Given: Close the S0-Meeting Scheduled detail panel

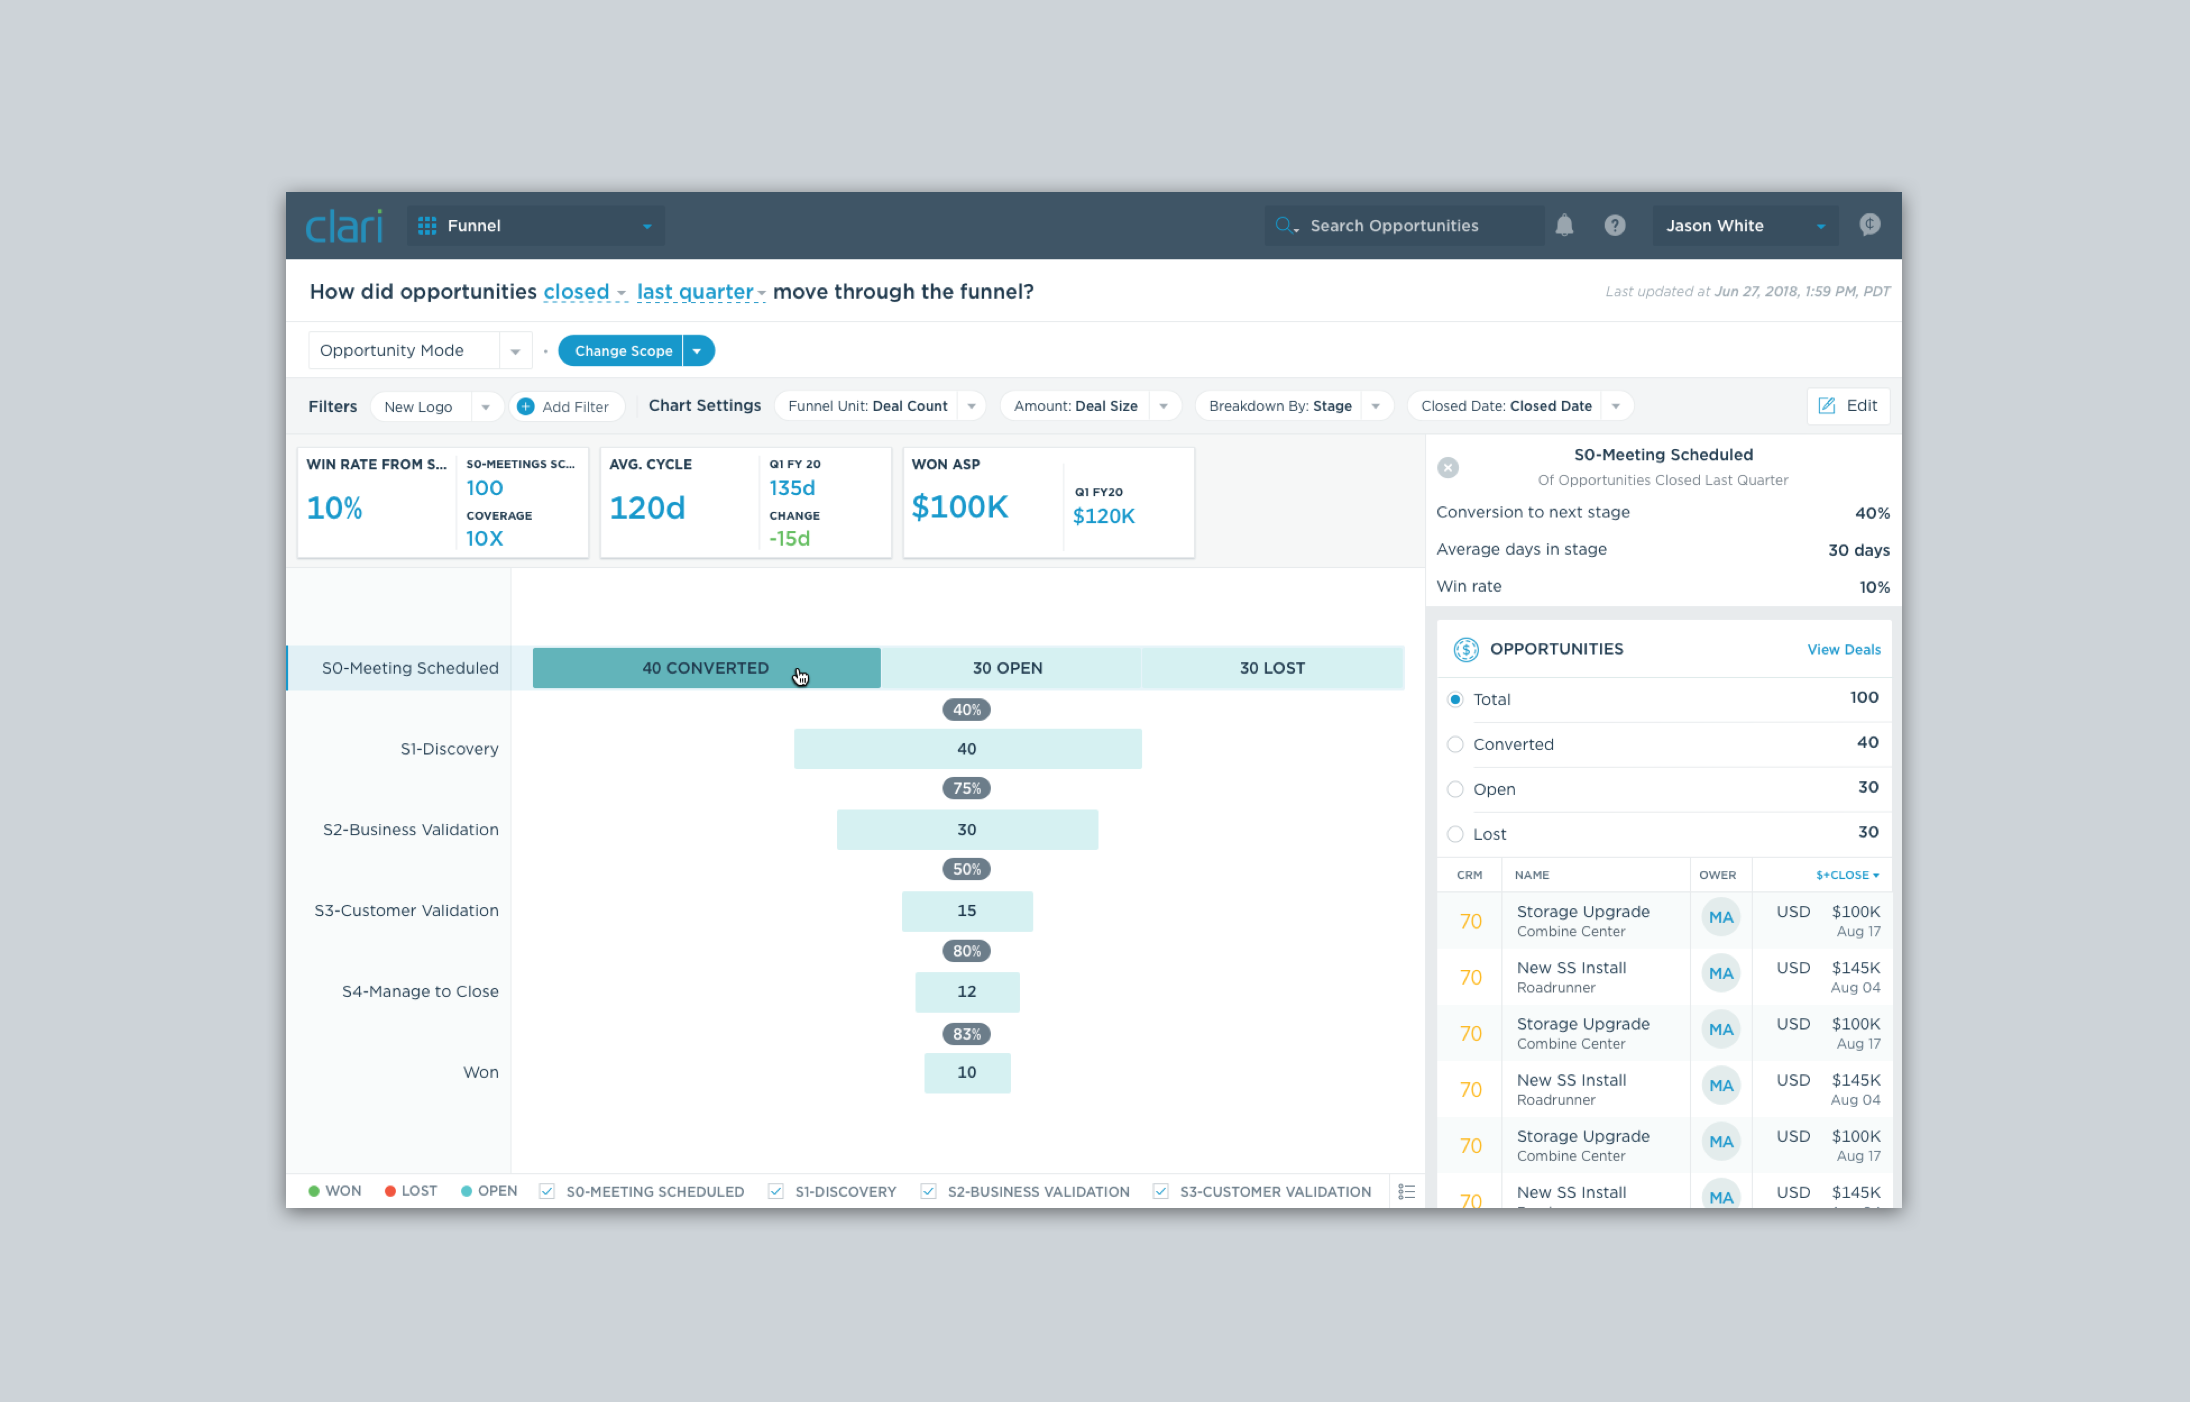Looking at the screenshot, I should (1448, 467).
